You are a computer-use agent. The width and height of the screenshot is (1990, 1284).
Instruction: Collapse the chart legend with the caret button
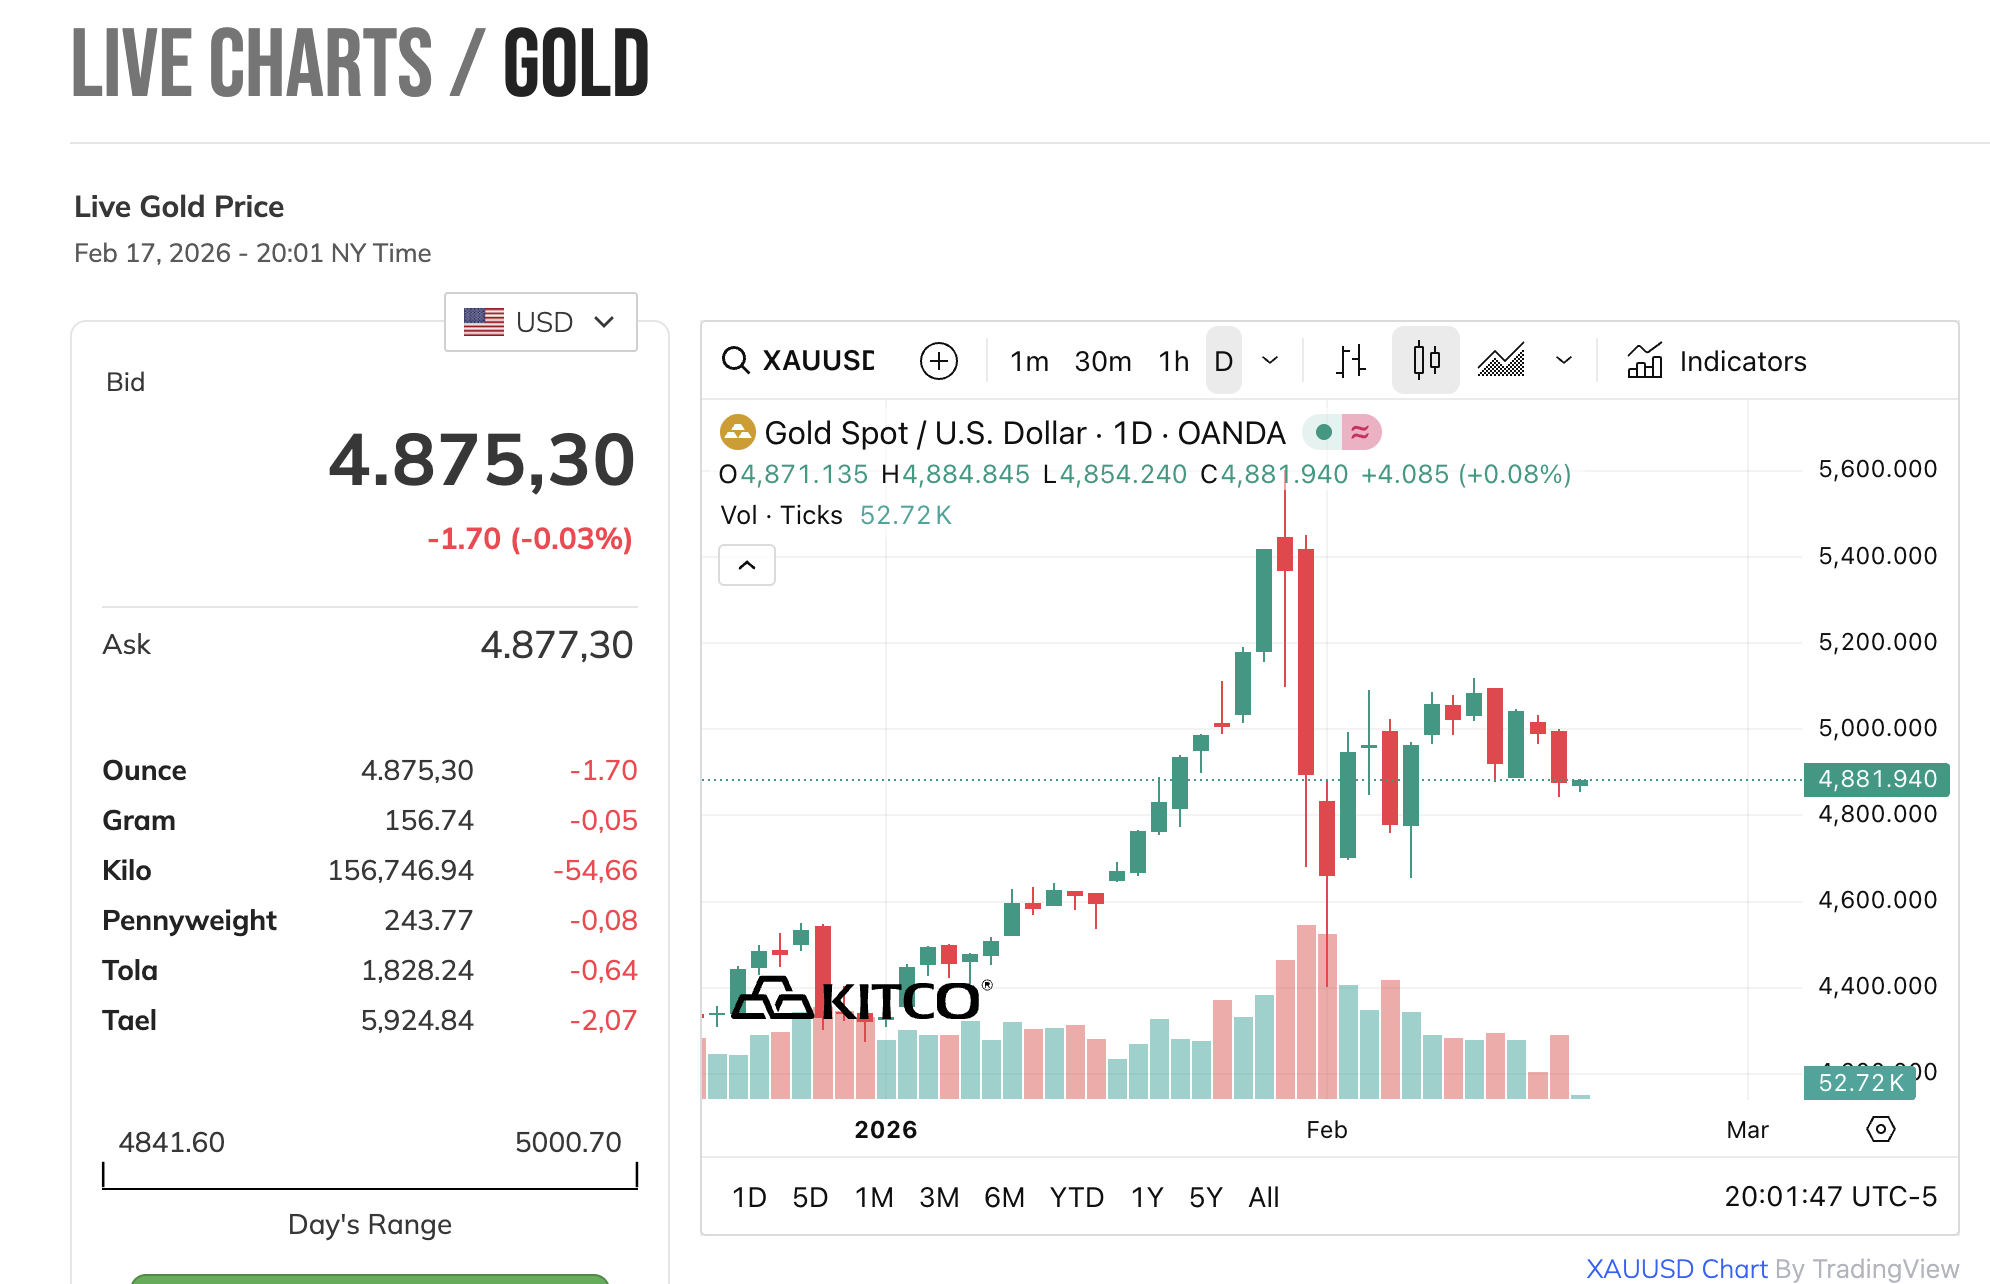tap(747, 565)
